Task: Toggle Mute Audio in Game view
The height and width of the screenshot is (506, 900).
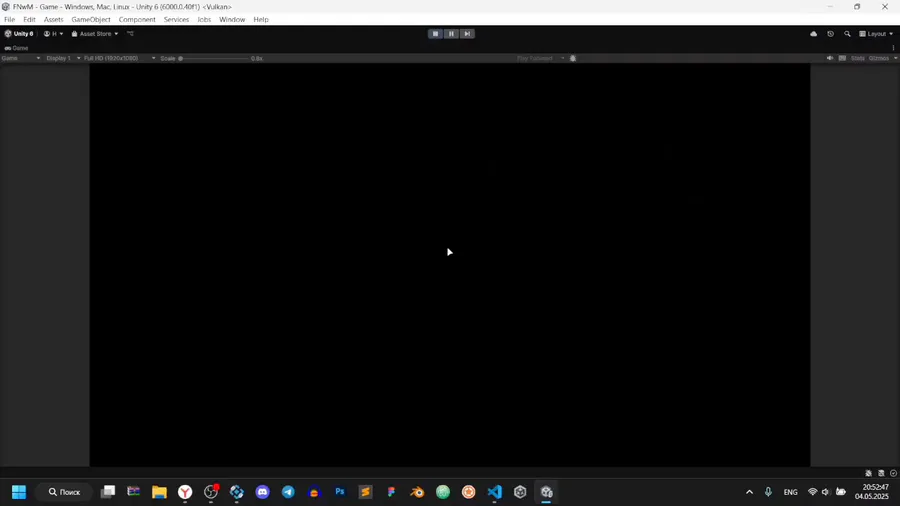Action: click(830, 59)
